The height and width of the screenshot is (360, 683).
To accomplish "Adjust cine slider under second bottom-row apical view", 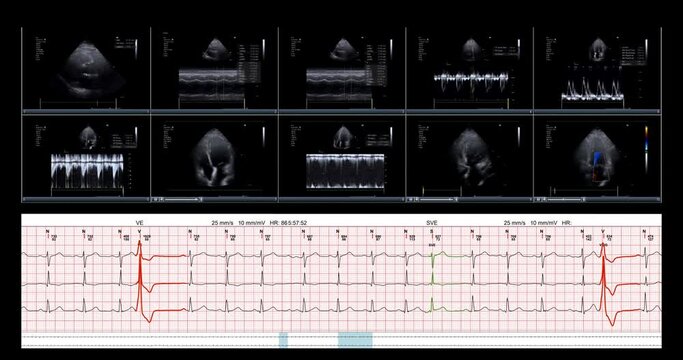I will point(182,200).
